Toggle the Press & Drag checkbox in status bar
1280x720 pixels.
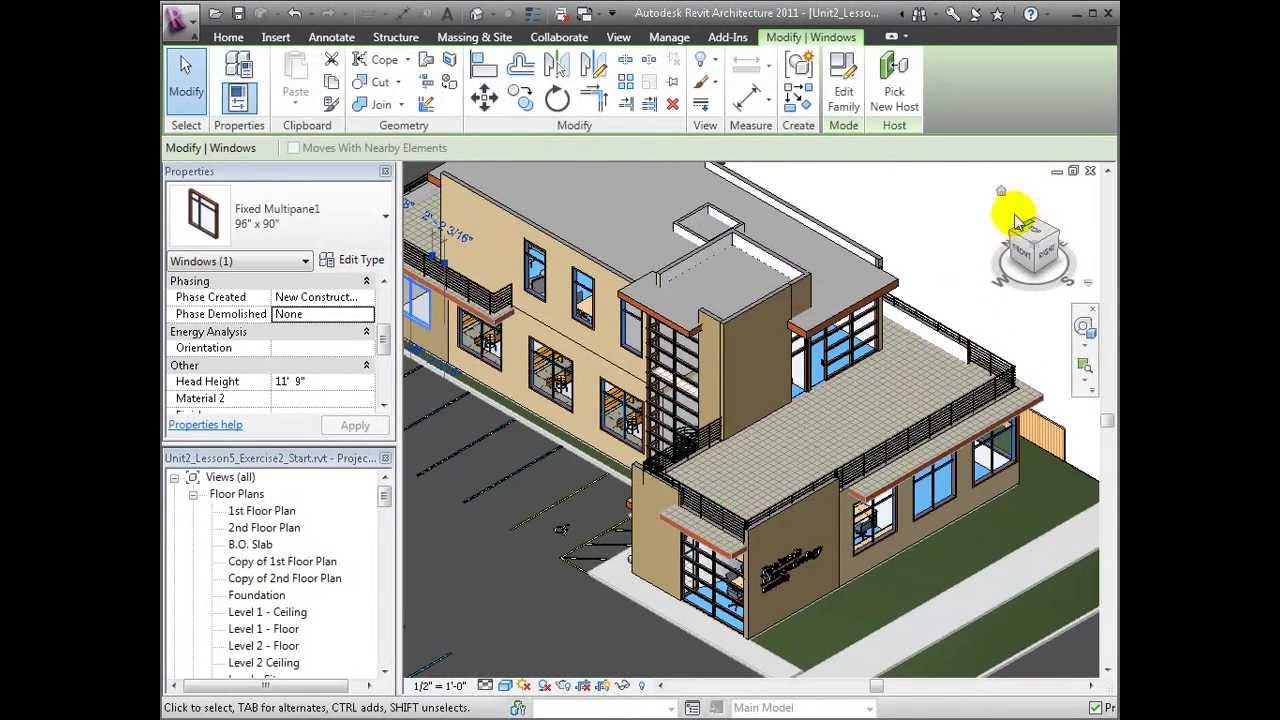pos(1095,708)
